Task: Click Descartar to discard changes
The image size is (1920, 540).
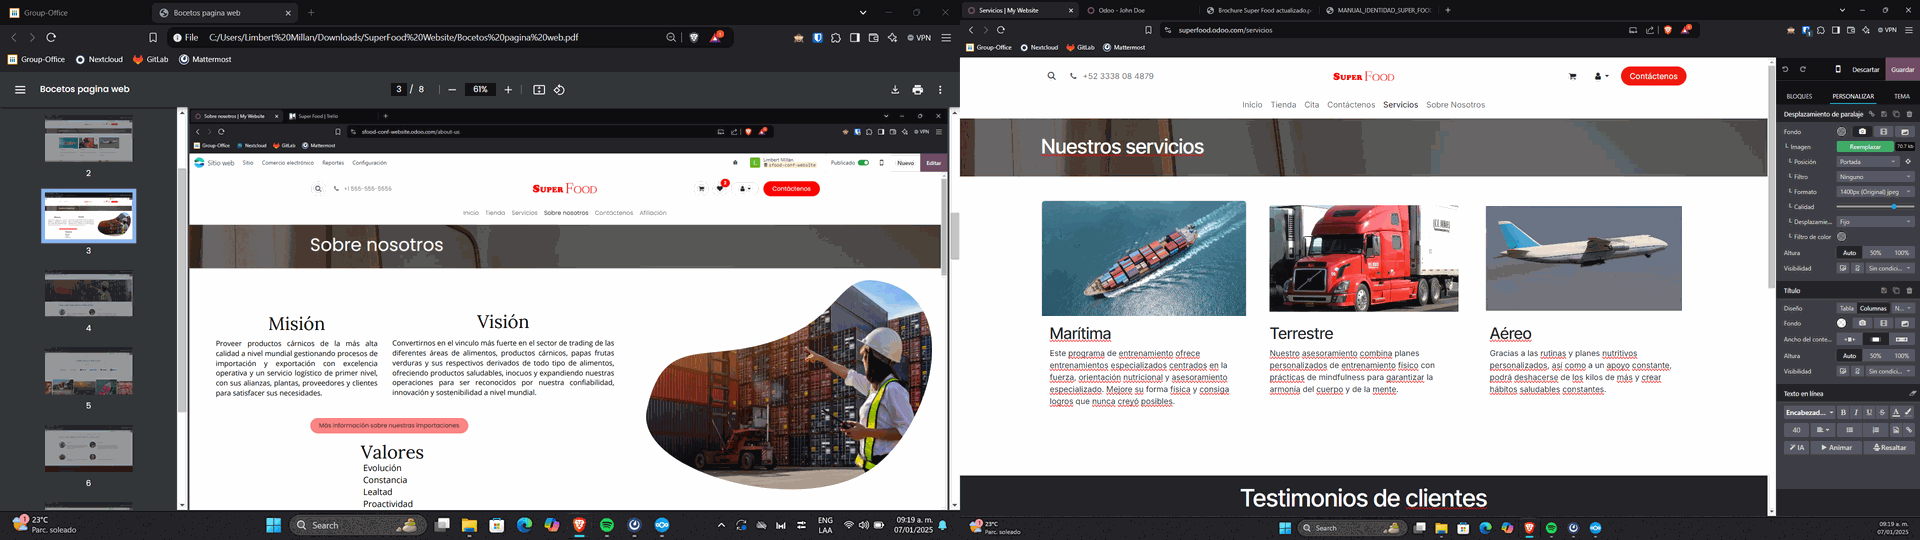Action: point(1865,70)
